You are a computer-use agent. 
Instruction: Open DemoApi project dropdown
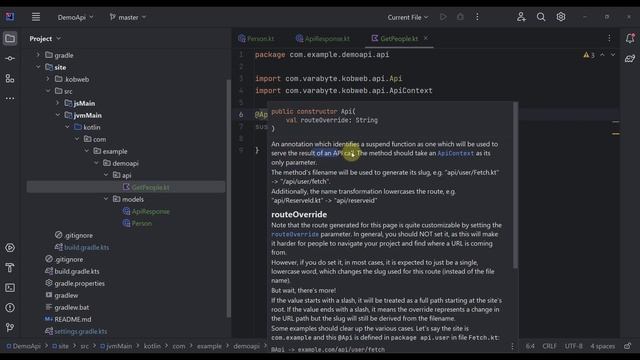(76, 17)
